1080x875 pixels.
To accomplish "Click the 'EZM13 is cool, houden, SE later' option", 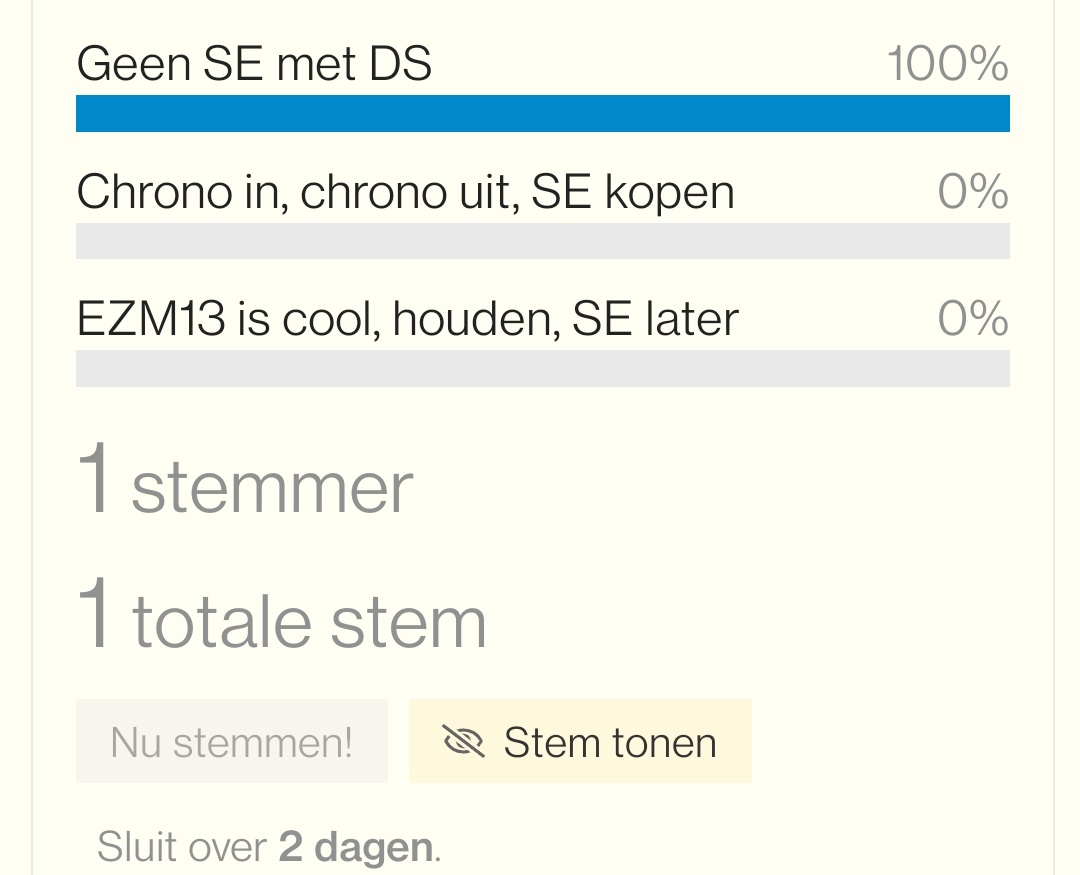I will 408,319.
